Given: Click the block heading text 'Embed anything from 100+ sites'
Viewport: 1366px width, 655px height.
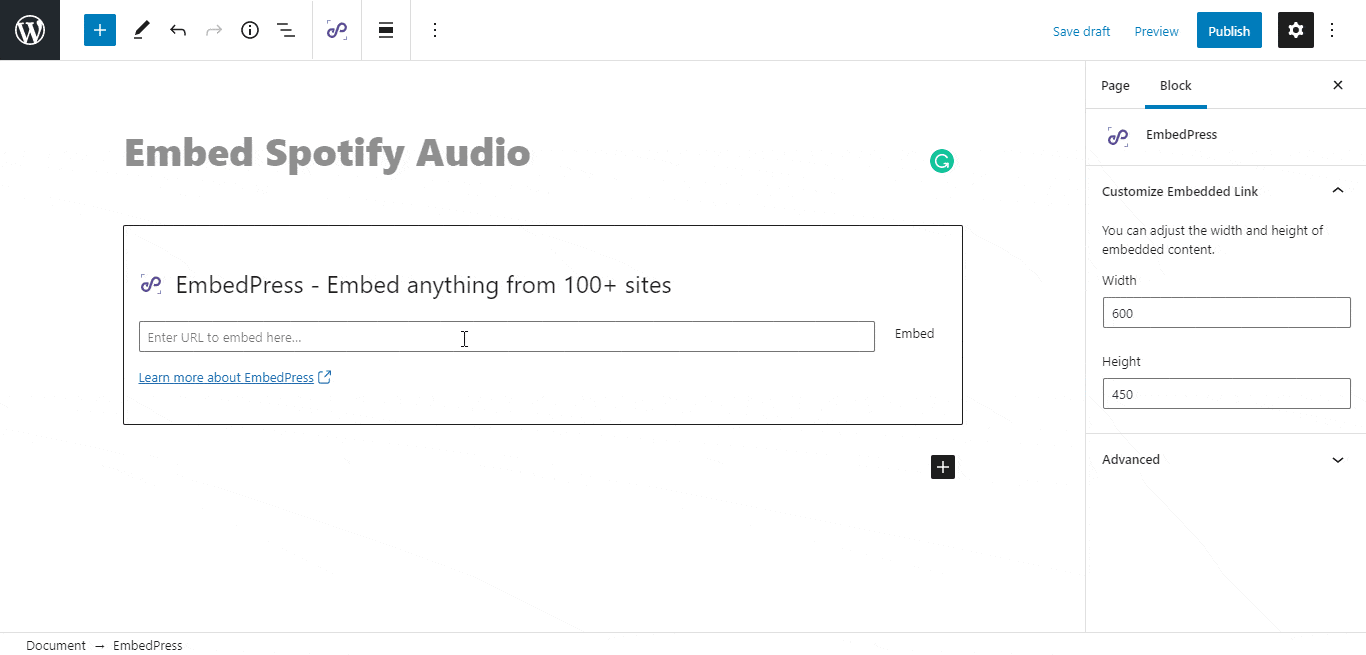Looking at the screenshot, I should pyautogui.click(x=499, y=285).
